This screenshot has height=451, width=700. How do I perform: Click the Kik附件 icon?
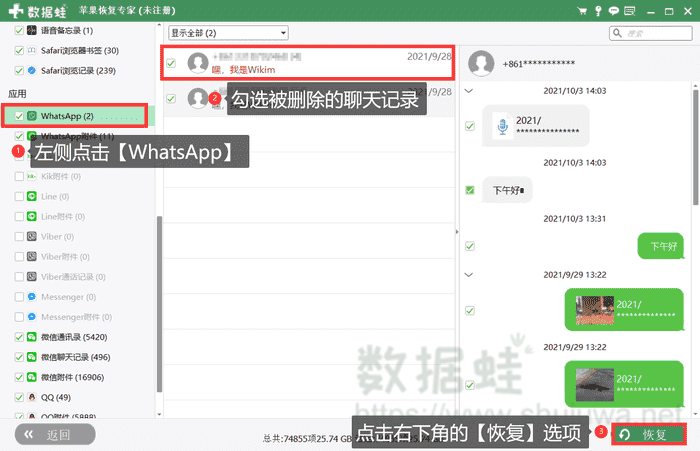pos(32,176)
